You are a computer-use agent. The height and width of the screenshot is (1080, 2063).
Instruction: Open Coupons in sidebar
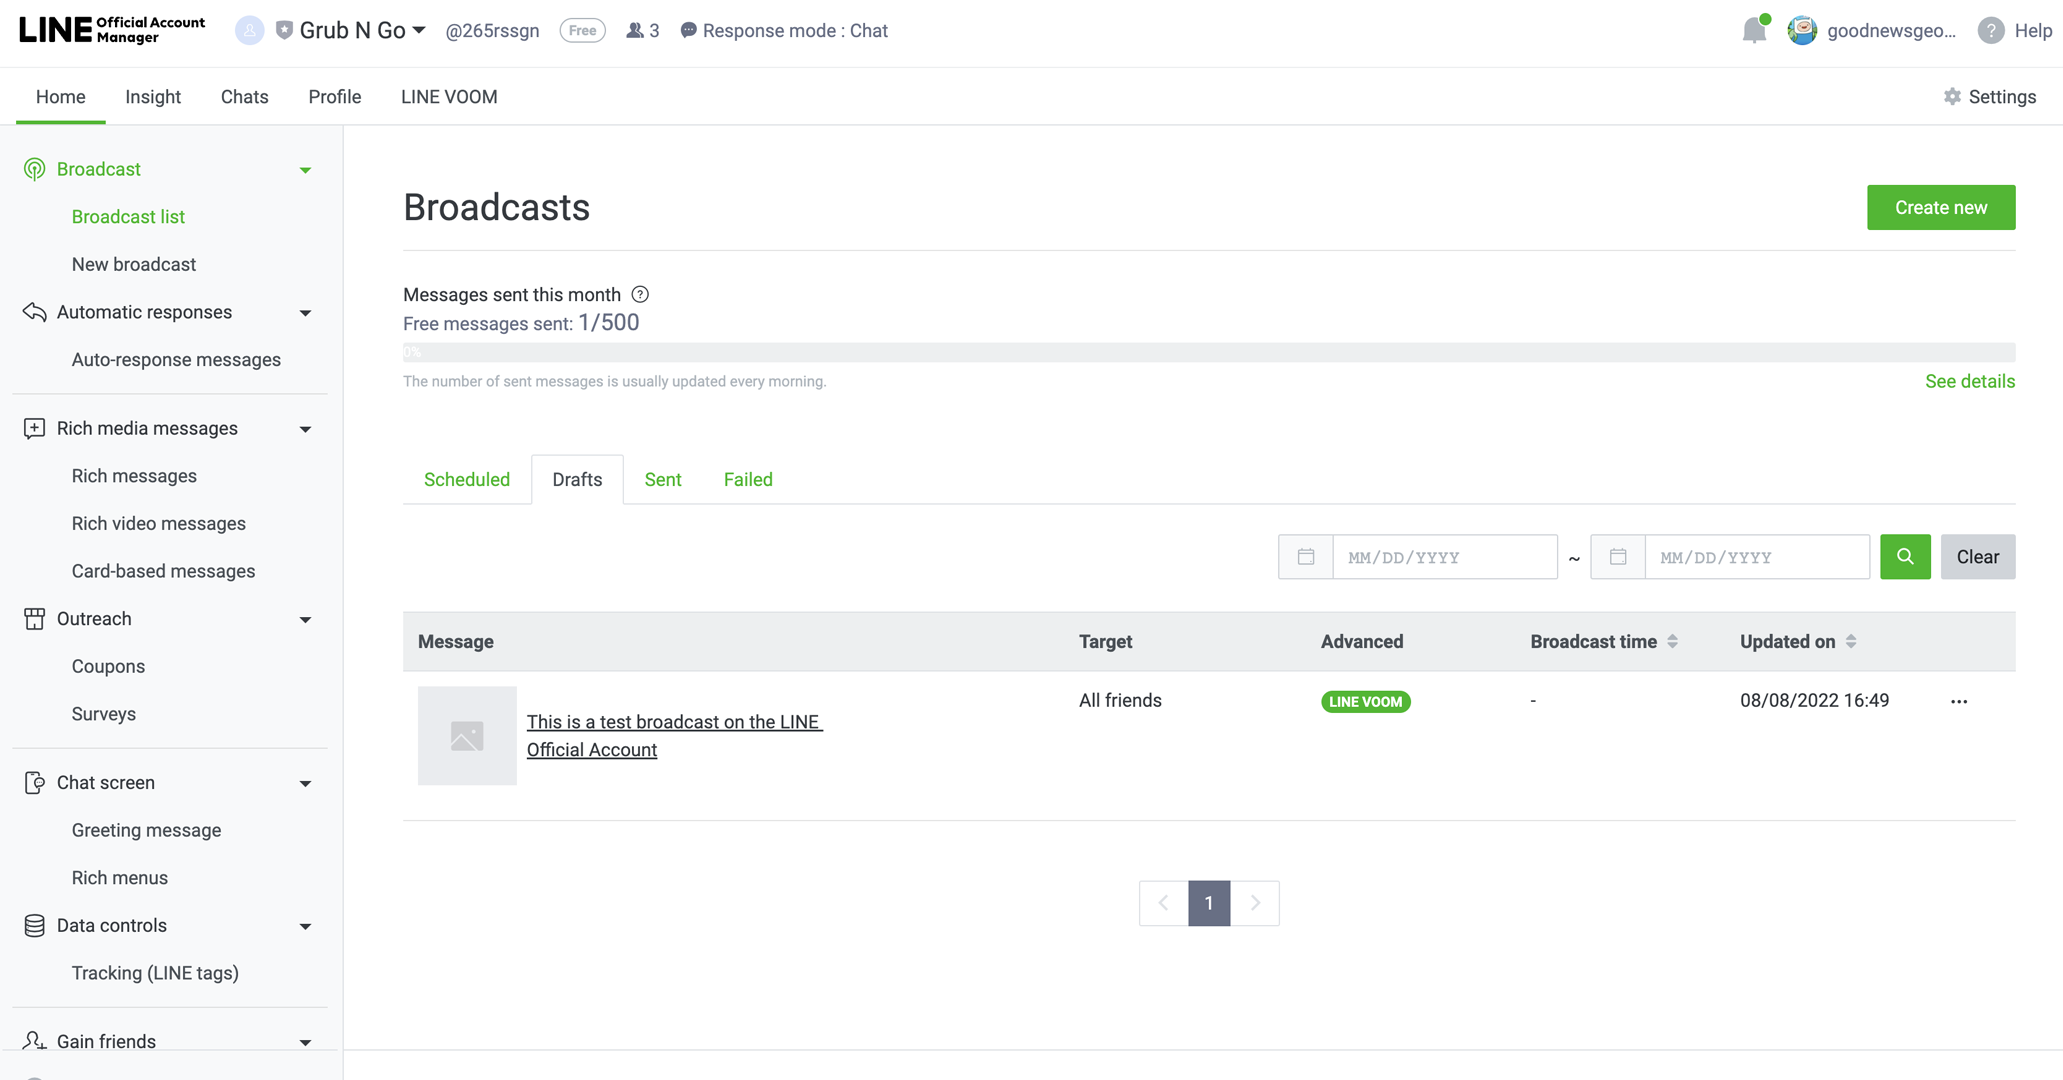tap(108, 667)
